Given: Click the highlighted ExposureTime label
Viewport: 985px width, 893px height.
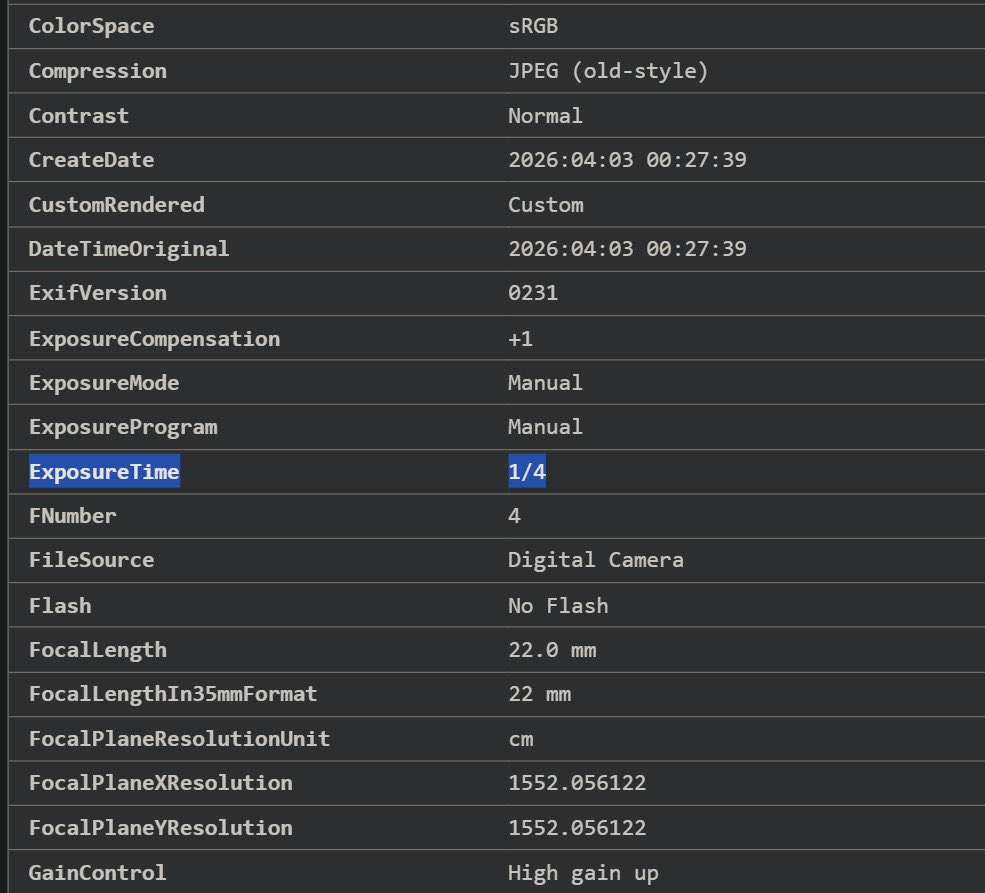Looking at the screenshot, I should point(104,471).
